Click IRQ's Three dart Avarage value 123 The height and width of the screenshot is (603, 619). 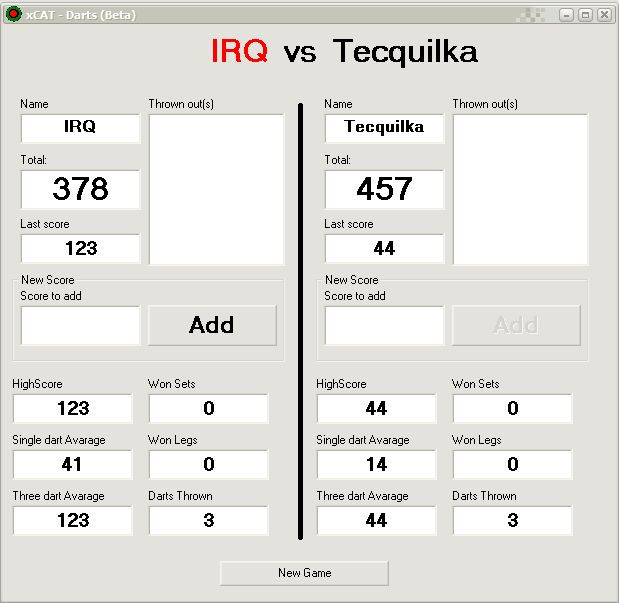(x=73, y=520)
